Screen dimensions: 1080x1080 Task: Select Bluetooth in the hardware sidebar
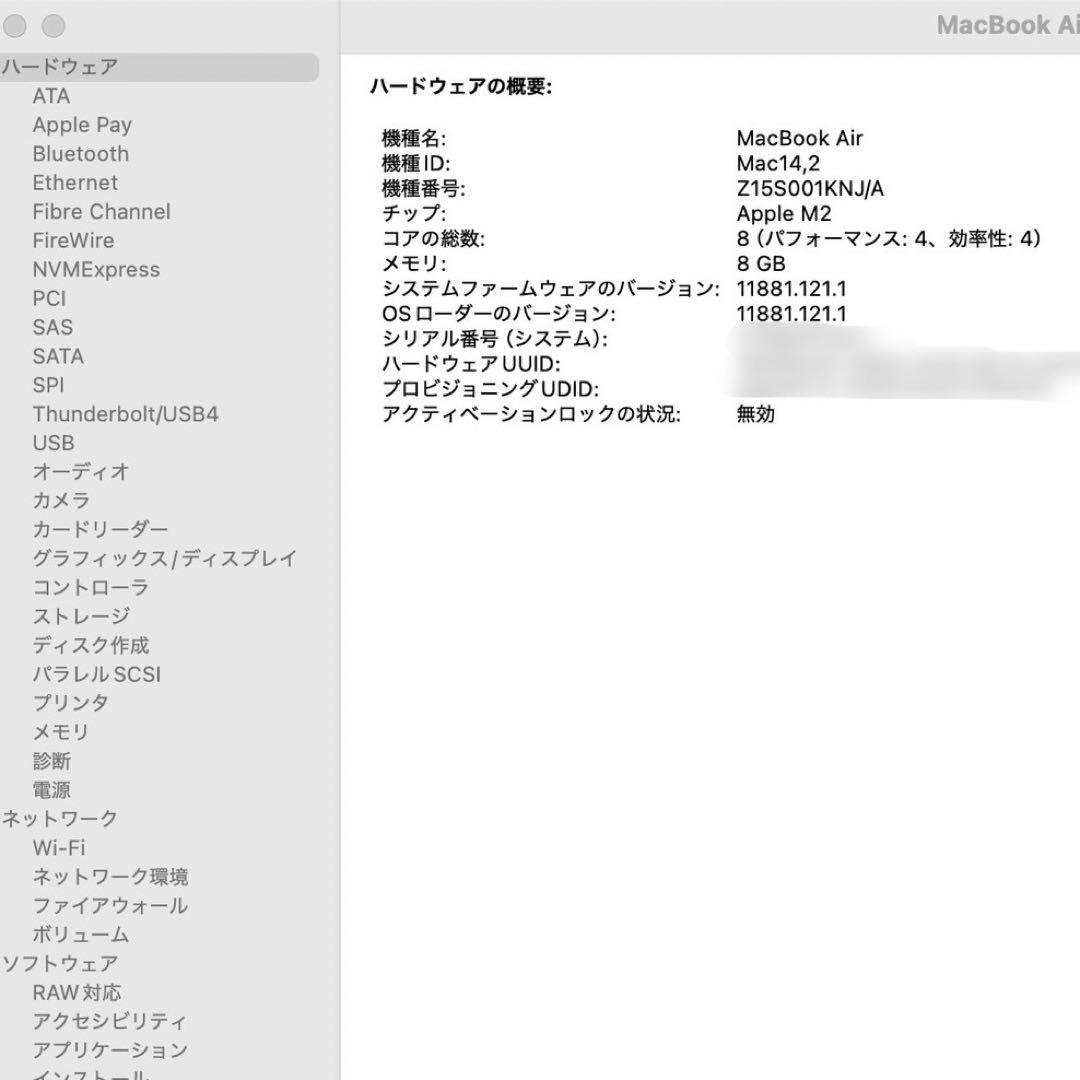82,154
